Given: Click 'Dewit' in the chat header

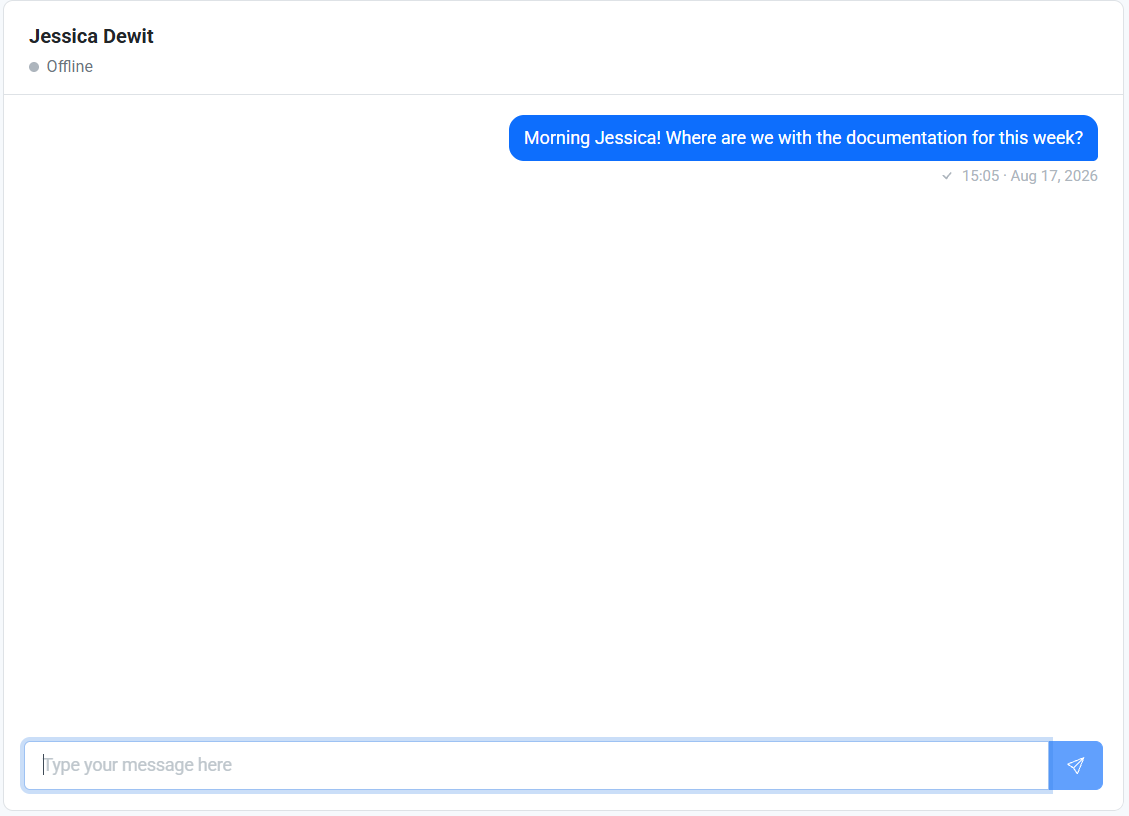Looking at the screenshot, I should point(128,36).
